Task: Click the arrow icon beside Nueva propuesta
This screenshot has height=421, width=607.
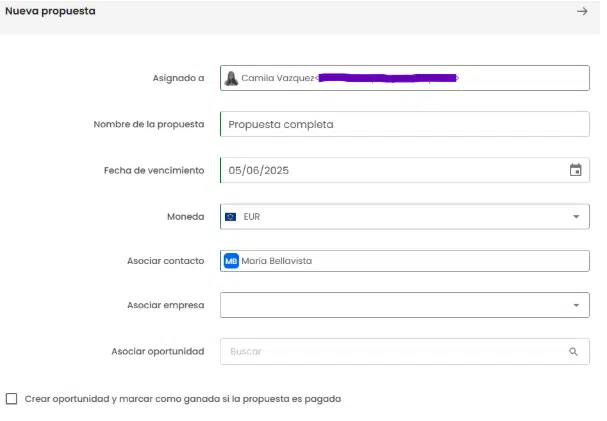Action: tap(582, 11)
